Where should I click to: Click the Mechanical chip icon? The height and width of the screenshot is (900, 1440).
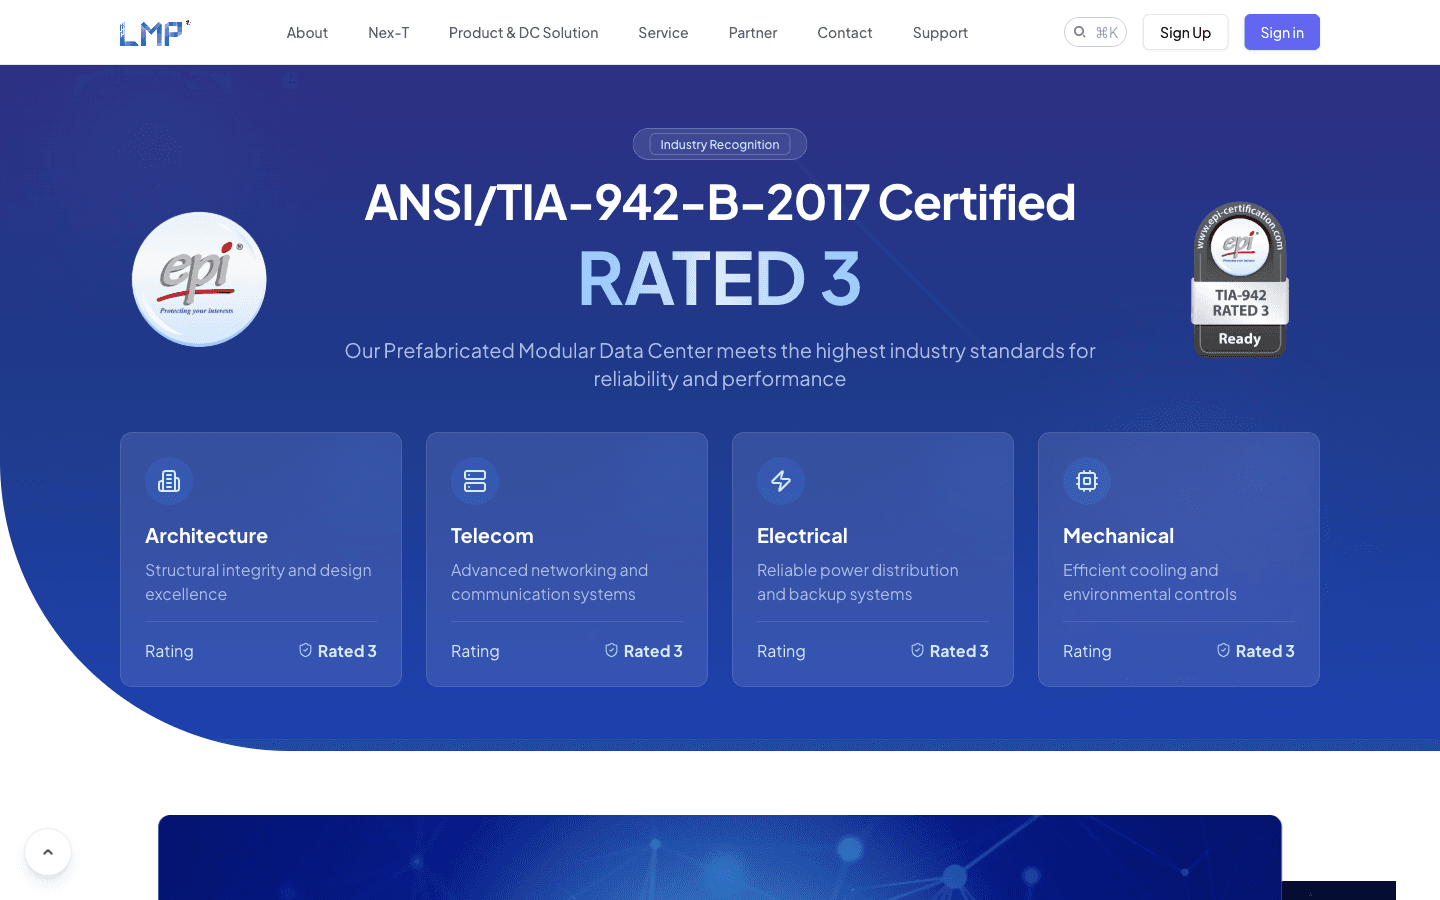click(x=1087, y=481)
